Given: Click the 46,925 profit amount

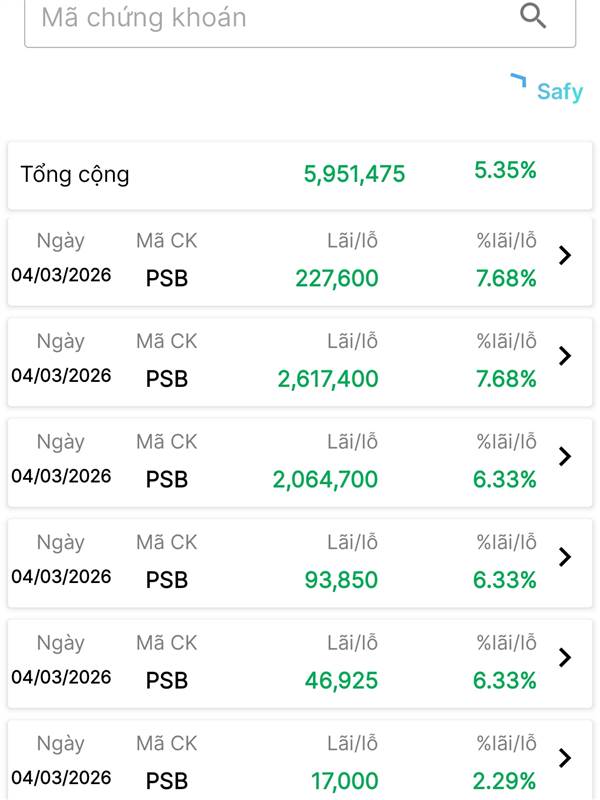Looking at the screenshot, I should pyautogui.click(x=342, y=681).
